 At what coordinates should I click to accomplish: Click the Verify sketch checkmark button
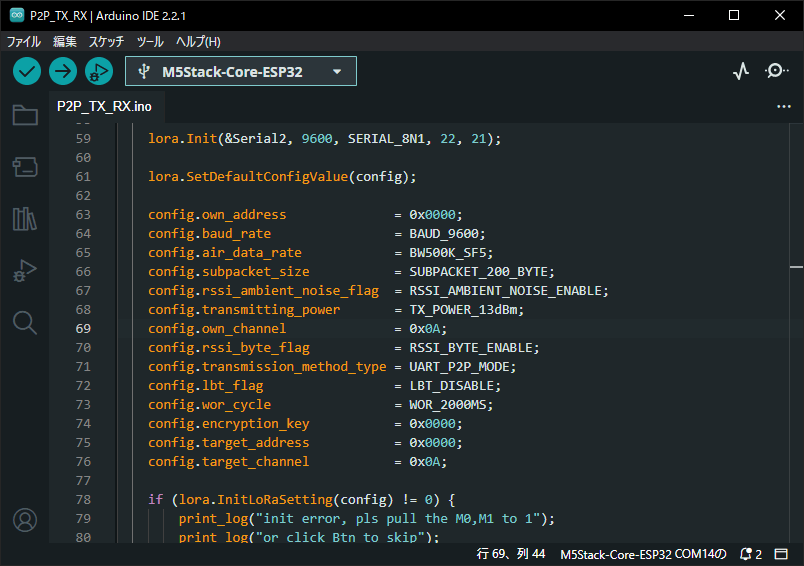27,71
